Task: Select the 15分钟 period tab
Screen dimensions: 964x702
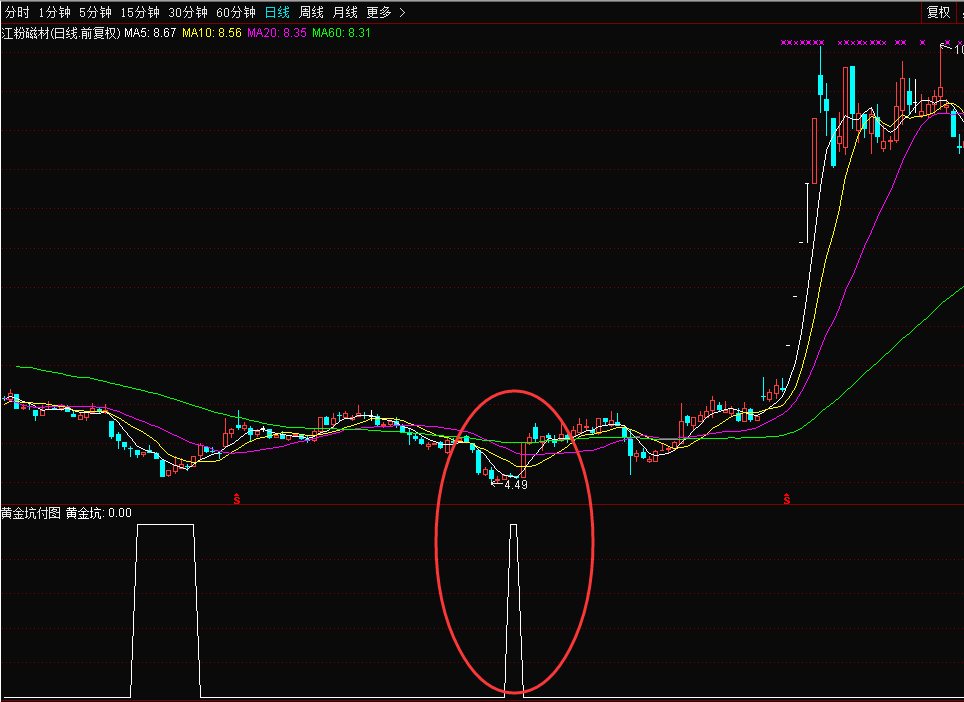Action: (x=140, y=12)
